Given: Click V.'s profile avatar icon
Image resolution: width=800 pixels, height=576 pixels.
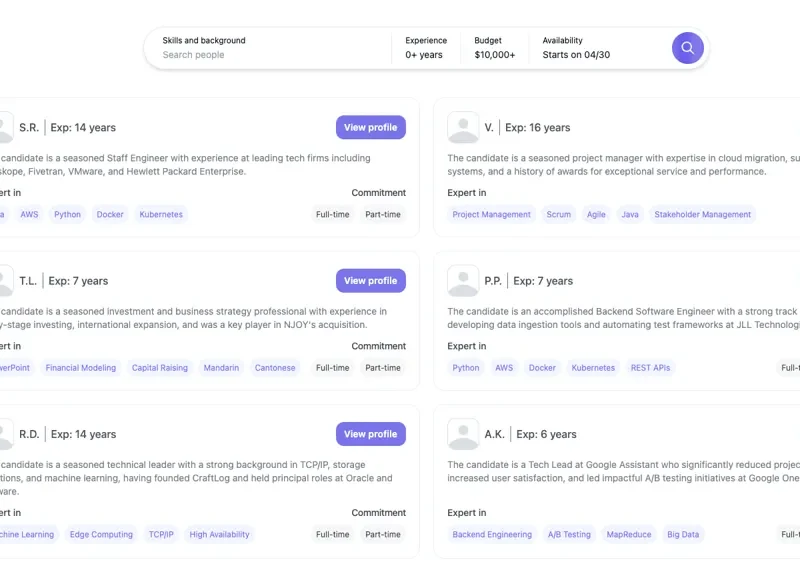Looking at the screenshot, I should [x=463, y=128].
